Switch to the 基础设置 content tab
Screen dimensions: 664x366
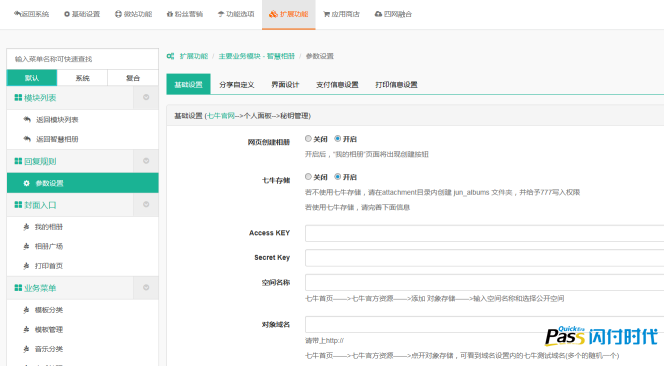[x=188, y=84]
